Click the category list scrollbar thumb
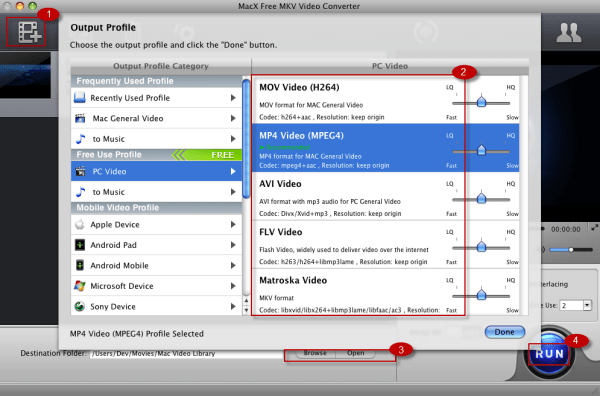 tap(246, 139)
